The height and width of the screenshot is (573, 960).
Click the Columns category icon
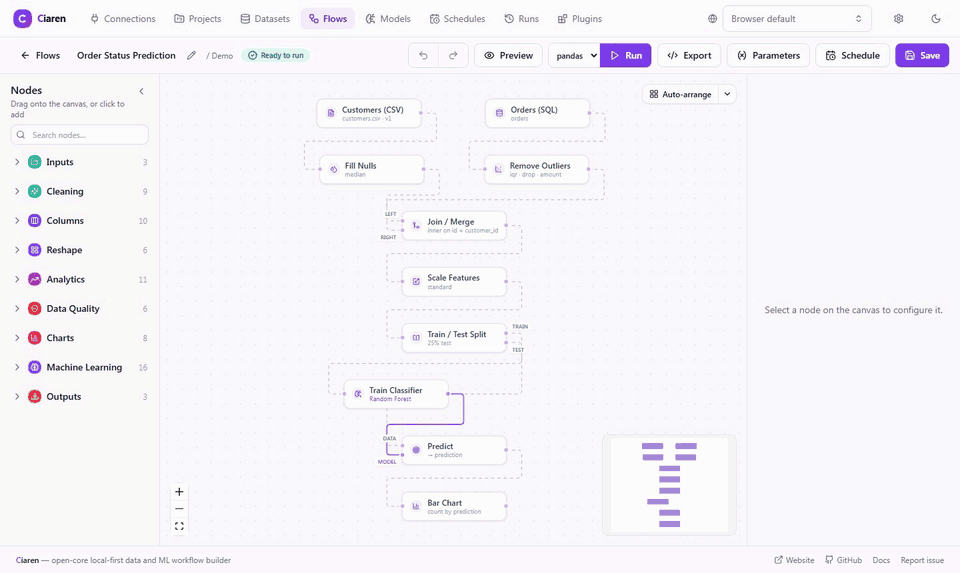pyautogui.click(x=35, y=220)
